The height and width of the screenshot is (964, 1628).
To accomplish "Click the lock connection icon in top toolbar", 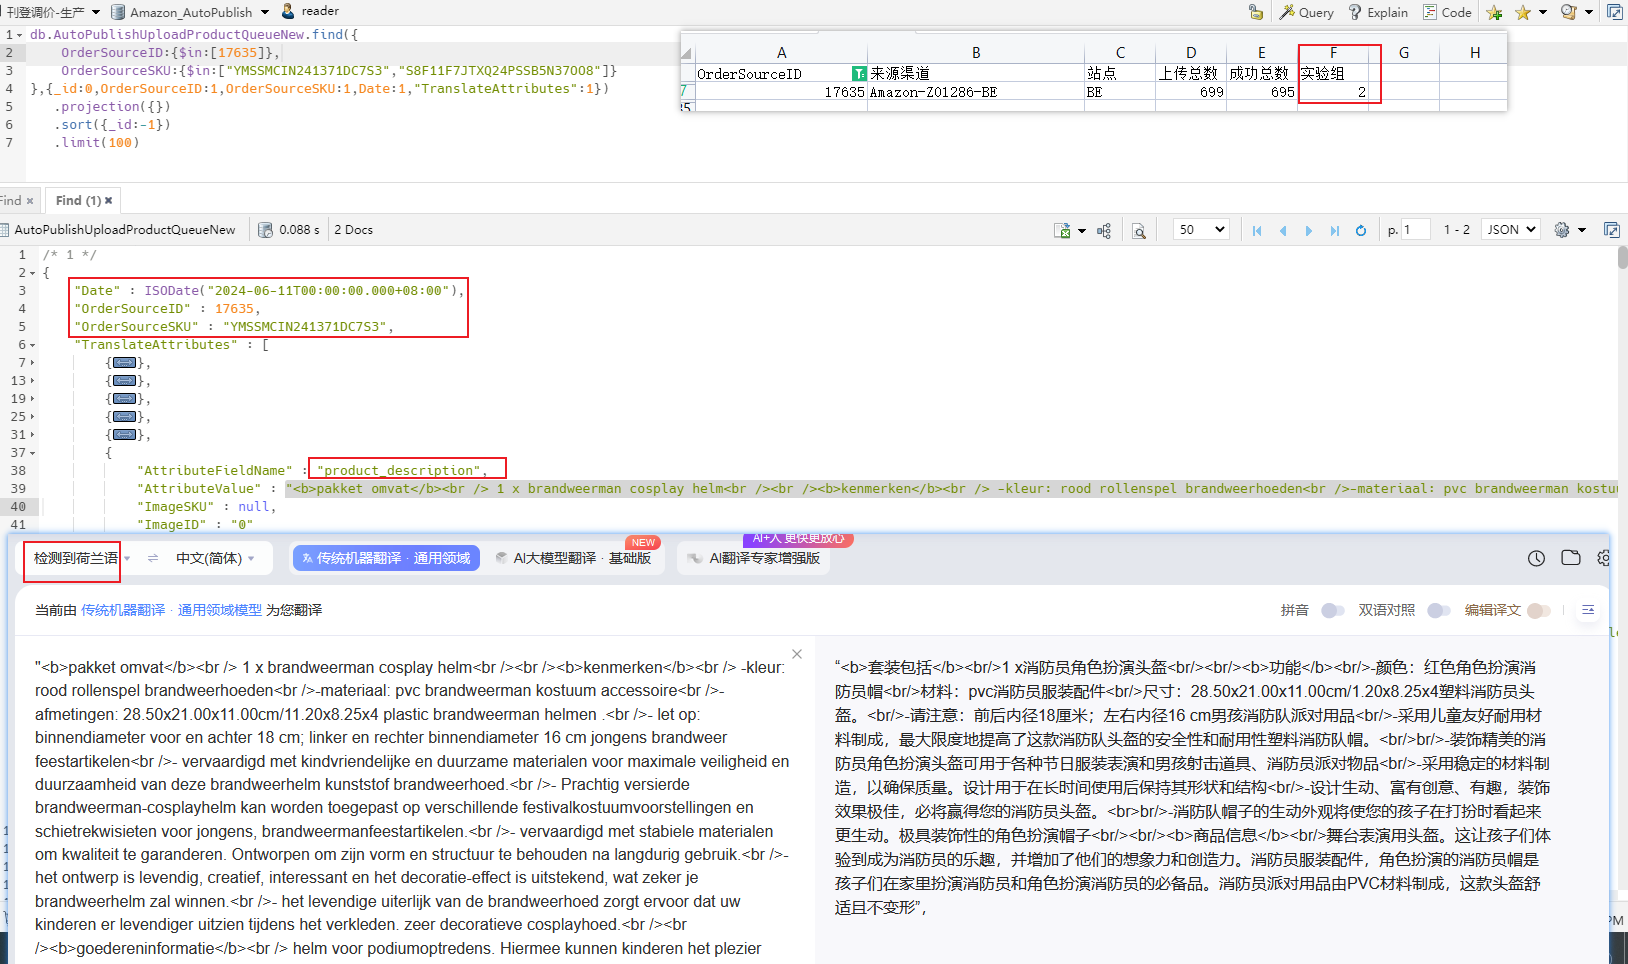I will point(1256,12).
